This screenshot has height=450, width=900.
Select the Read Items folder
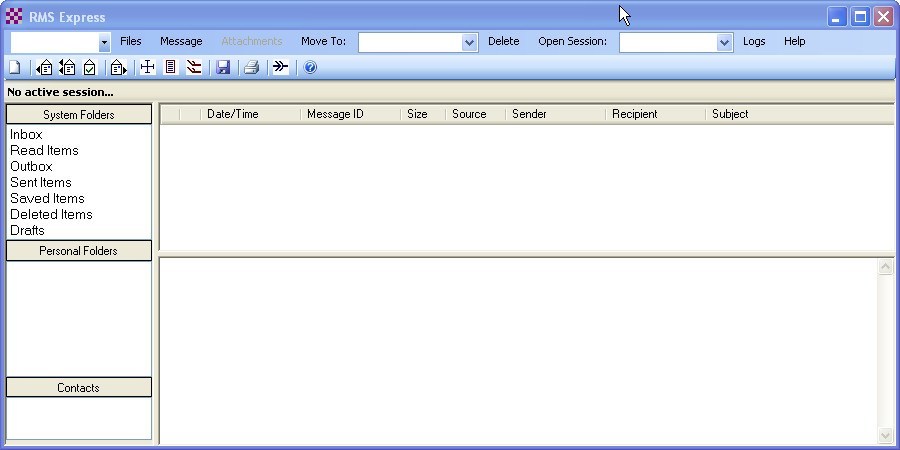coord(44,150)
